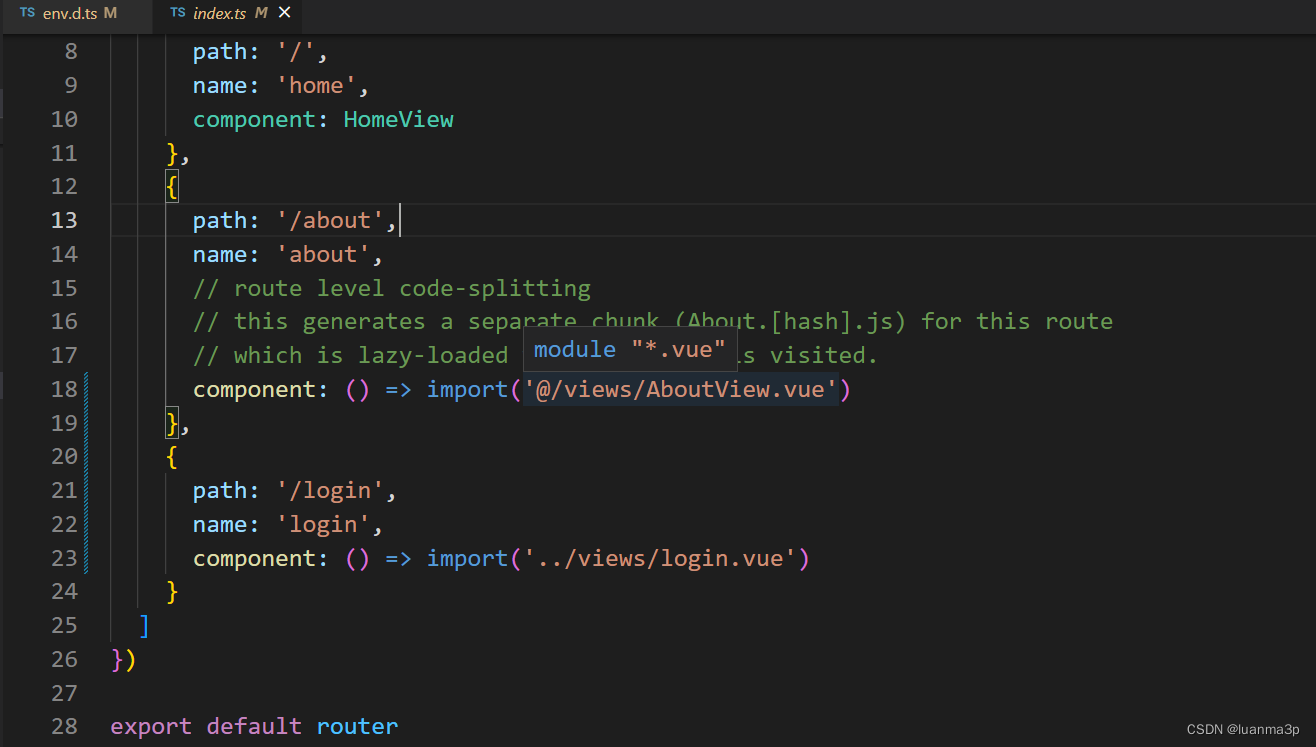Click the component key on line 10
Screen dimensions: 1316x747
click(x=254, y=119)
